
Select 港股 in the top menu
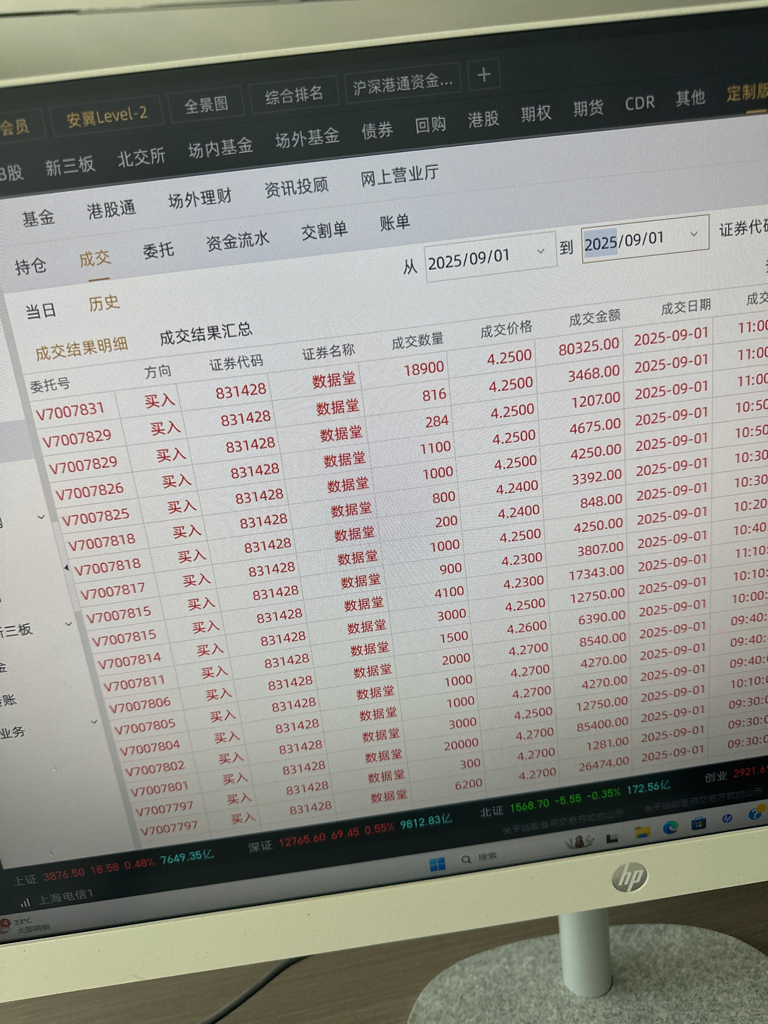(483, 119)
